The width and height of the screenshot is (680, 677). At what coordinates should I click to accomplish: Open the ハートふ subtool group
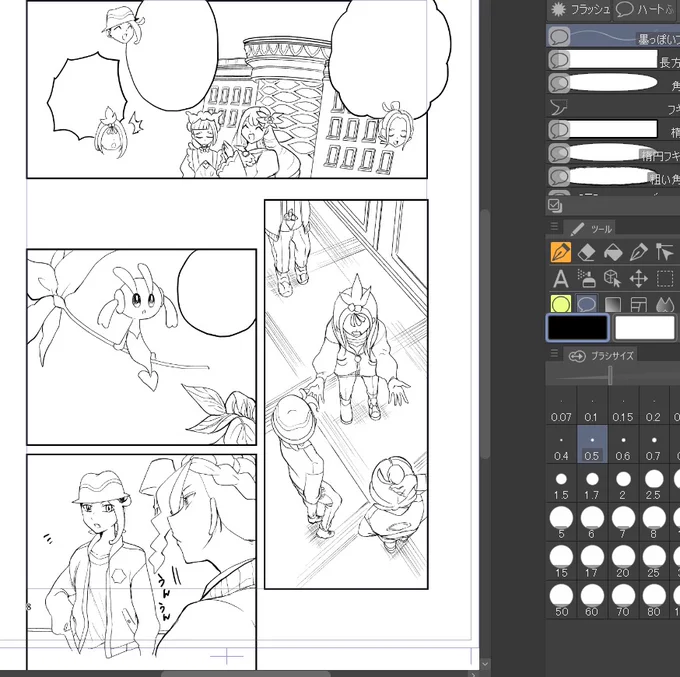(x=646, y=10)
